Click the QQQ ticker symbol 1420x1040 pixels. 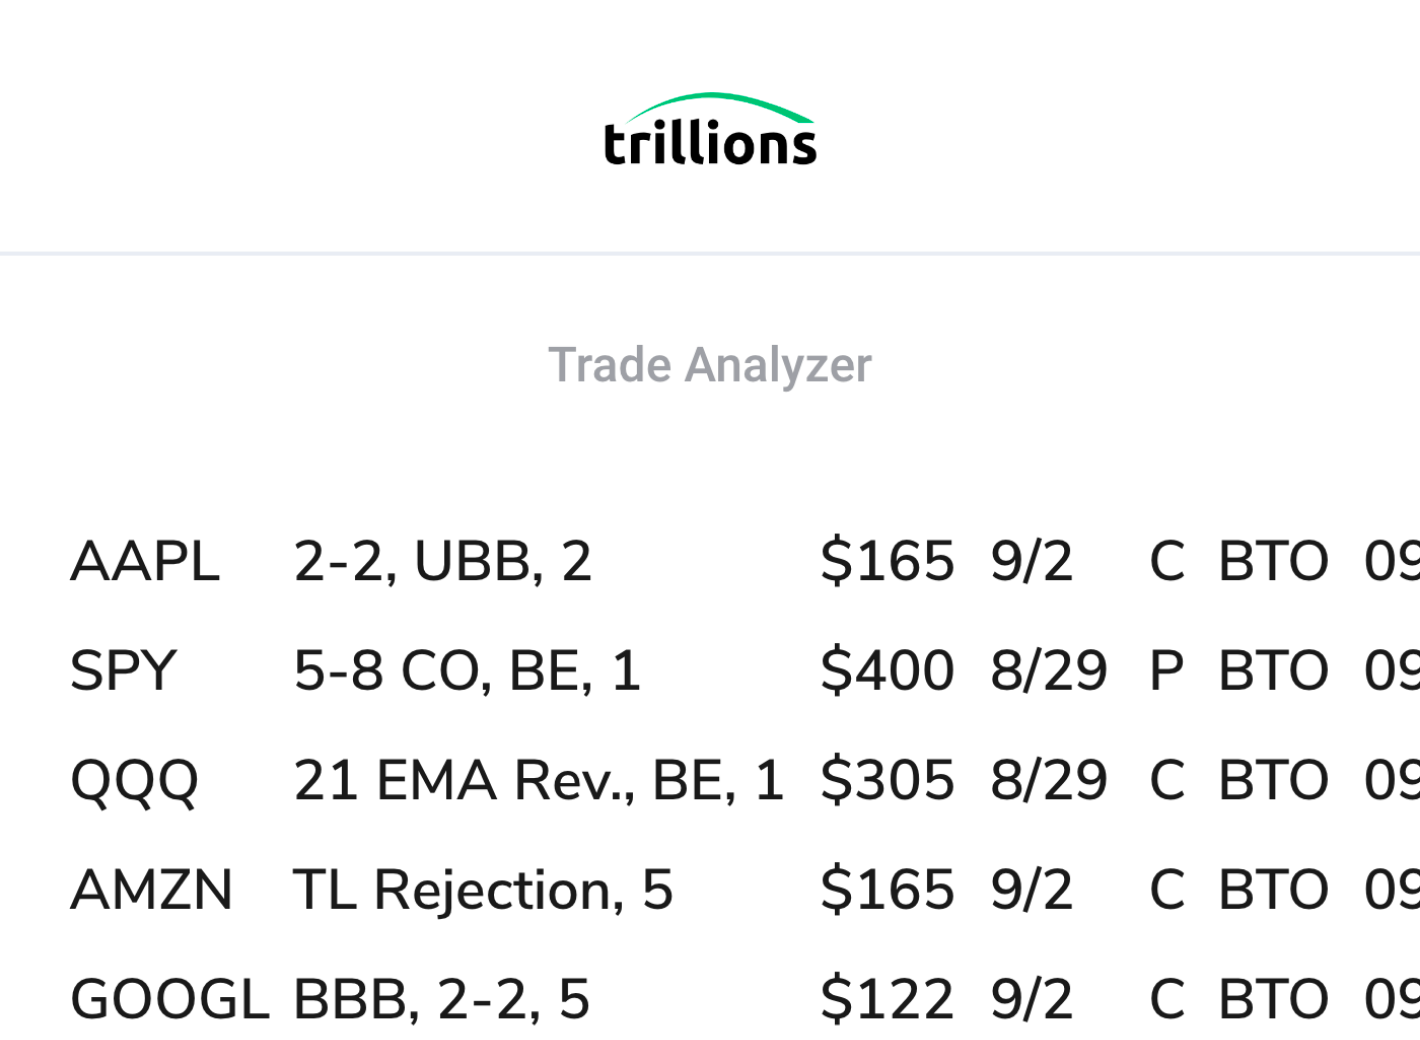(x=135, y=781)
